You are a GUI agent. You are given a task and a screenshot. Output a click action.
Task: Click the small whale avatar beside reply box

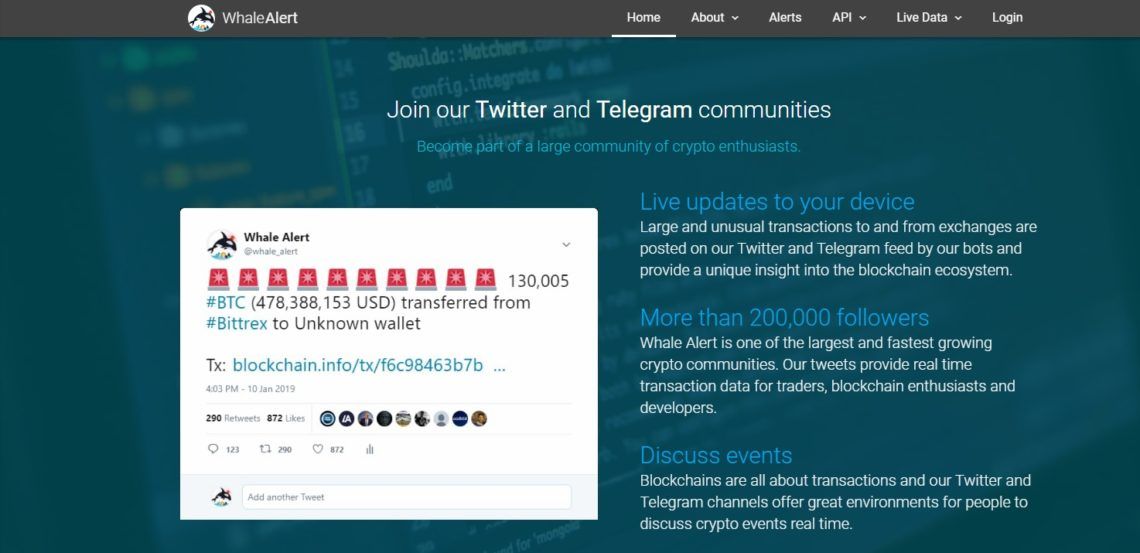click(222, 497)
